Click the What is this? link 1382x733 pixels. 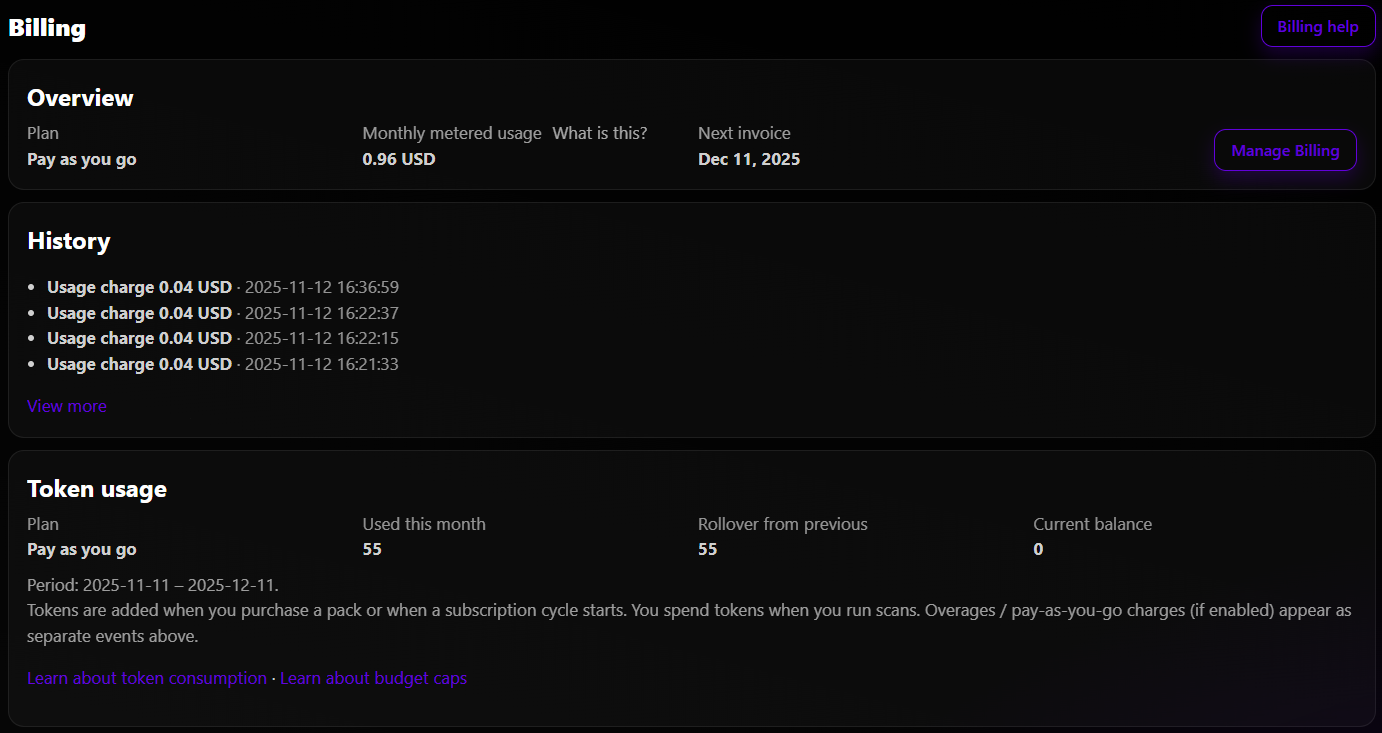pyautogui.click(x=599, y=132)
